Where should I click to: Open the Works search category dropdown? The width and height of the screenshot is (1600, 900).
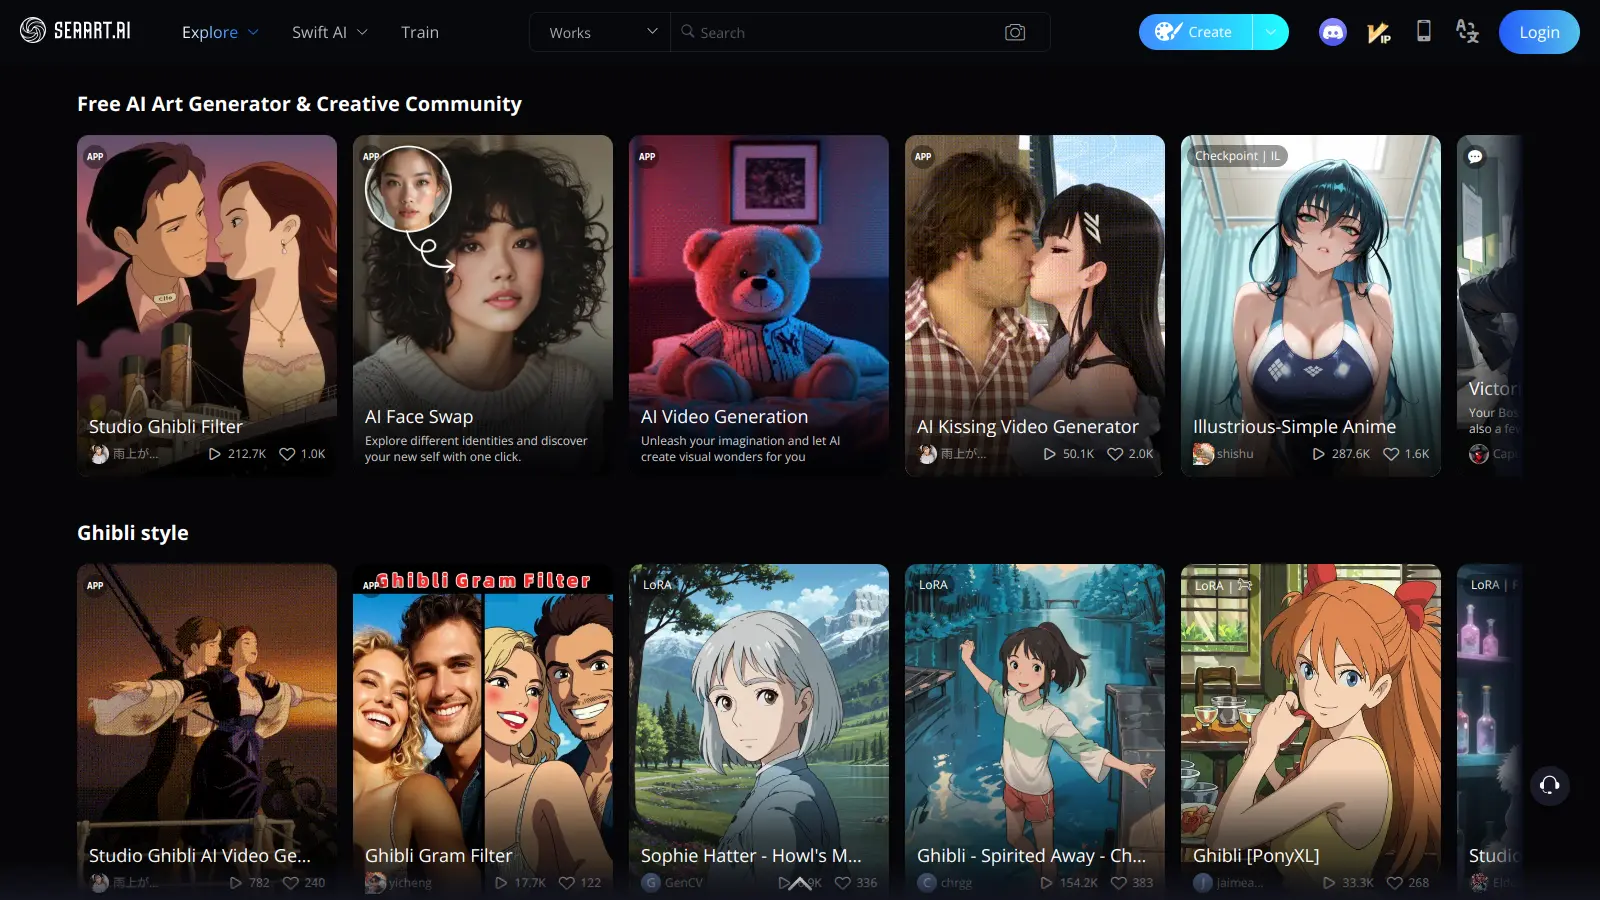click(x=601, y=32)
